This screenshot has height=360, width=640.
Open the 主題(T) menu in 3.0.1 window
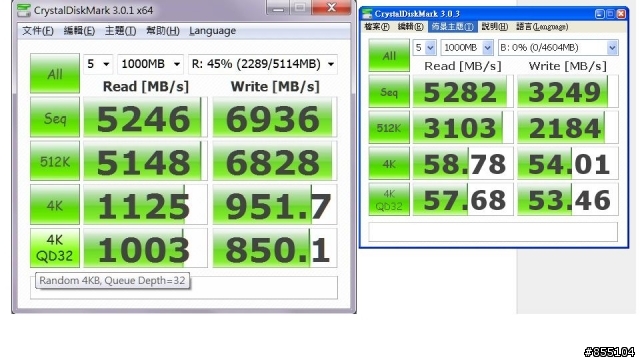(120, 31)
